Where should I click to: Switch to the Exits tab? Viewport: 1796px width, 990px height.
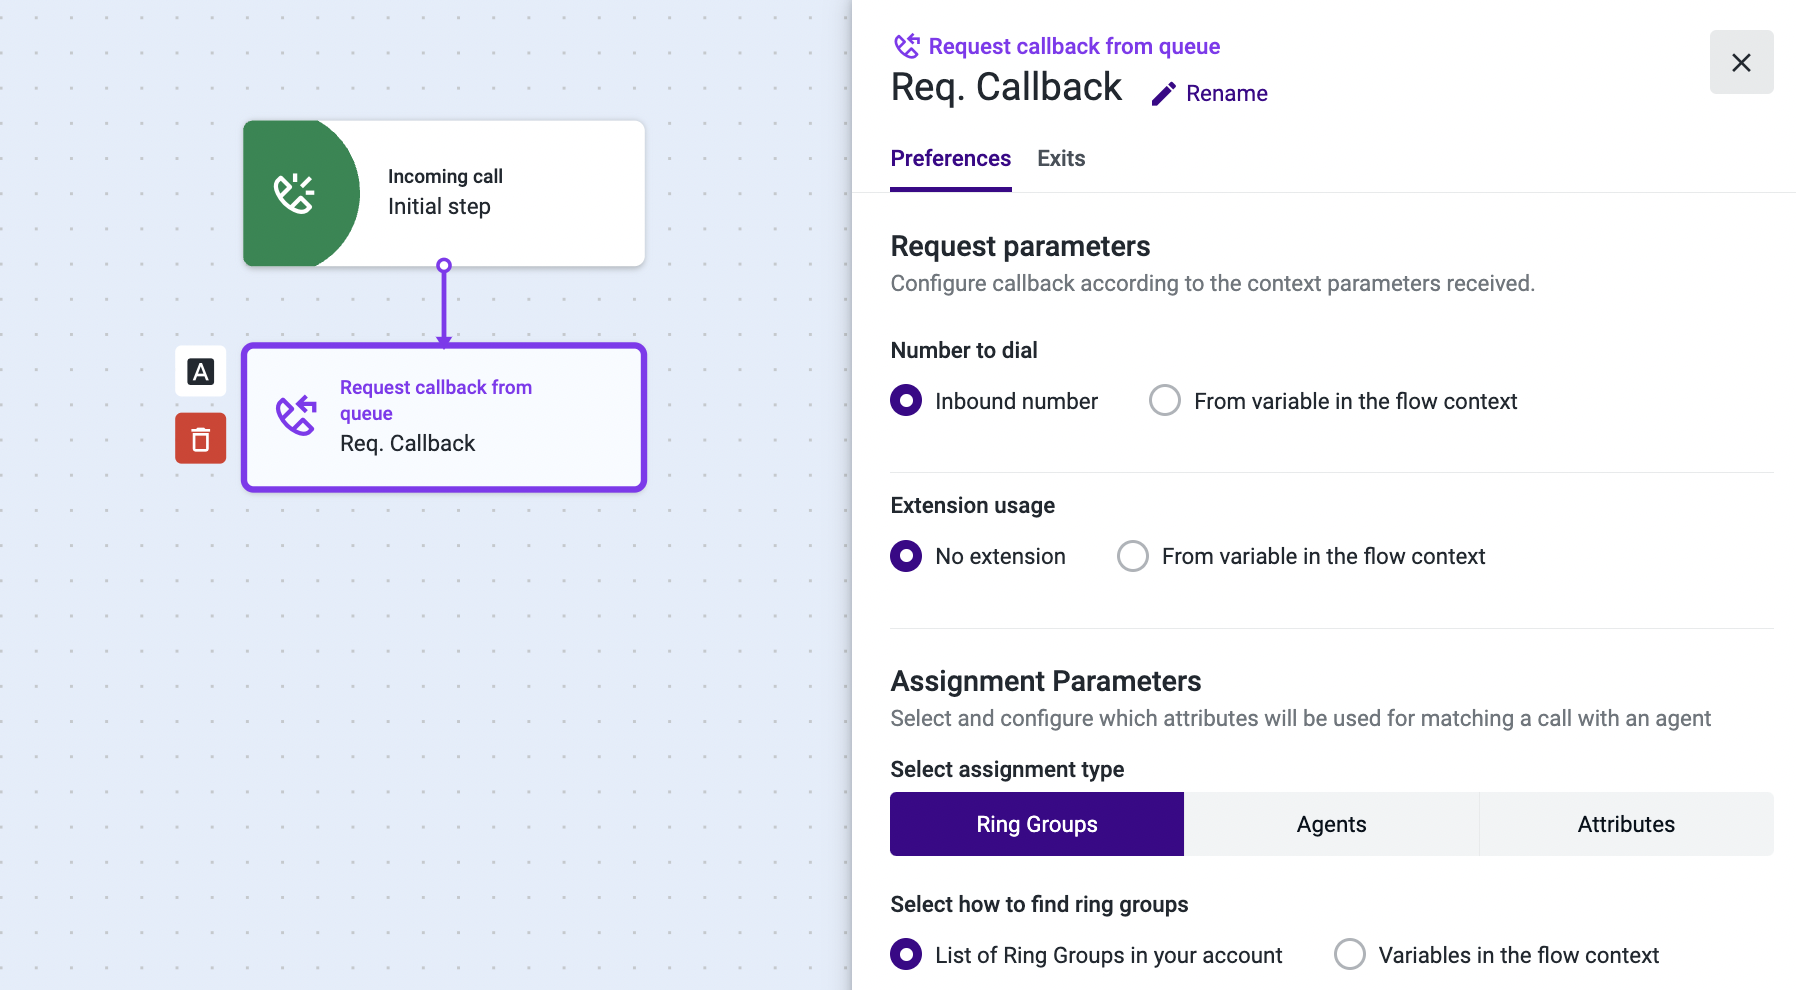(x=1060, y=158)
